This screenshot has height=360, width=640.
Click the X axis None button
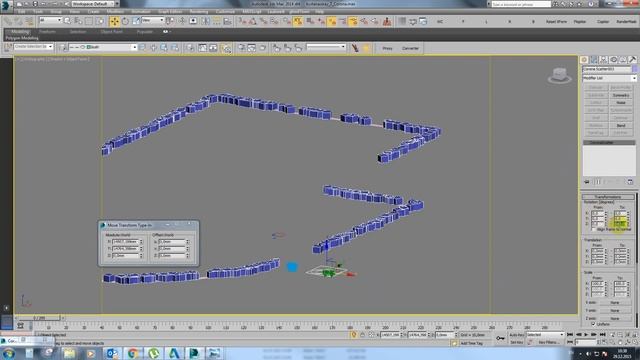(x=615, y=302)
